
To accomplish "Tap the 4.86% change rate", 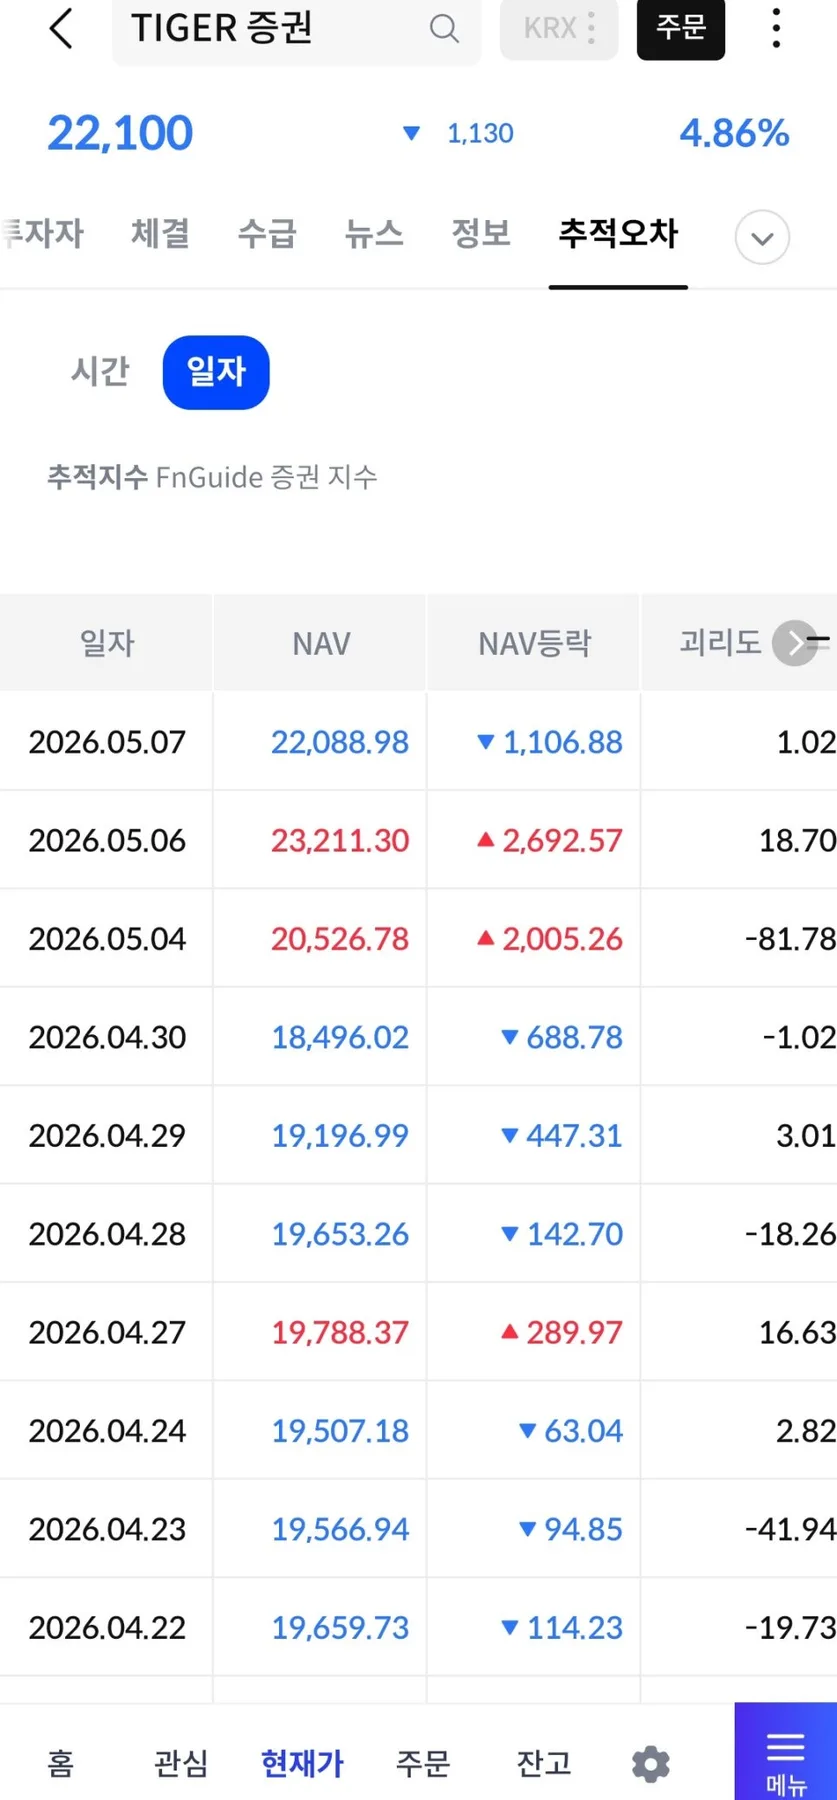I will pyautogui.click(x=735, y=133).
